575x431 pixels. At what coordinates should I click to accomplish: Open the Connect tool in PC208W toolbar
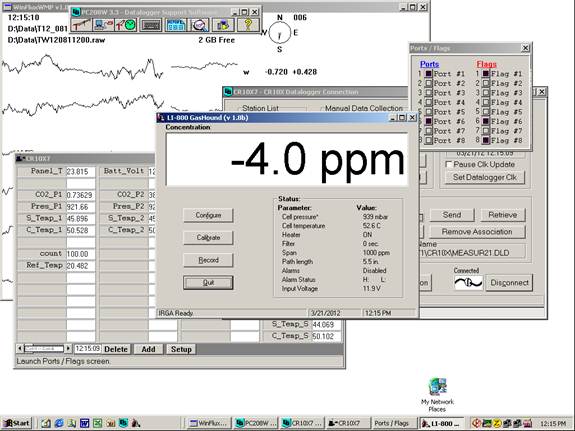(103, 25)
